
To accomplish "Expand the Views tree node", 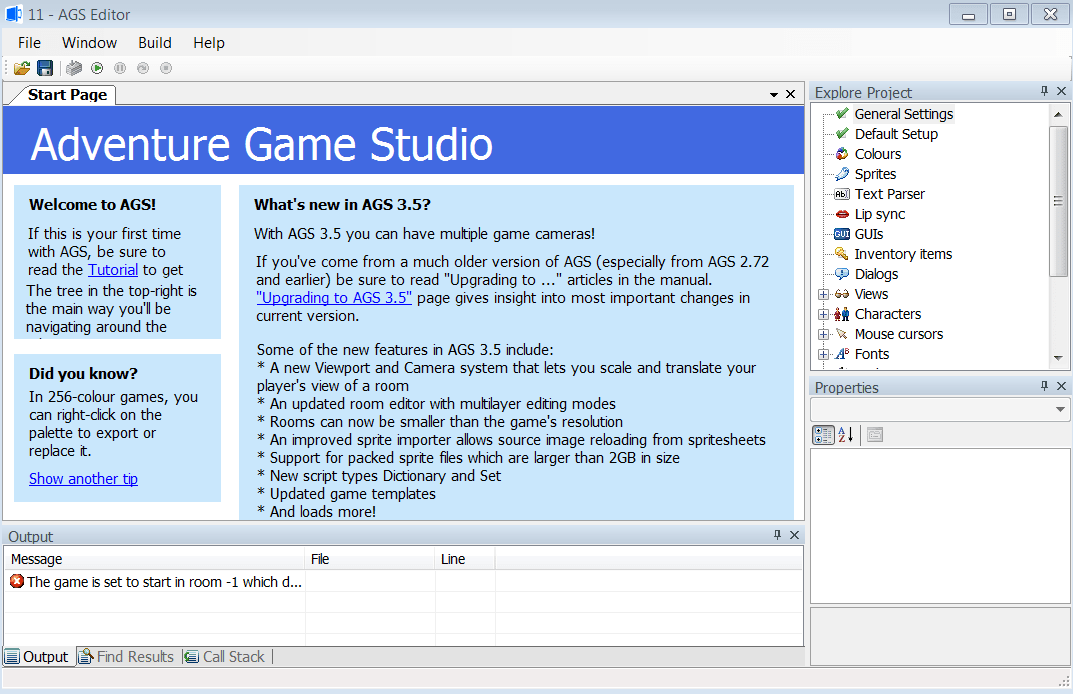I will coord(823,294).
